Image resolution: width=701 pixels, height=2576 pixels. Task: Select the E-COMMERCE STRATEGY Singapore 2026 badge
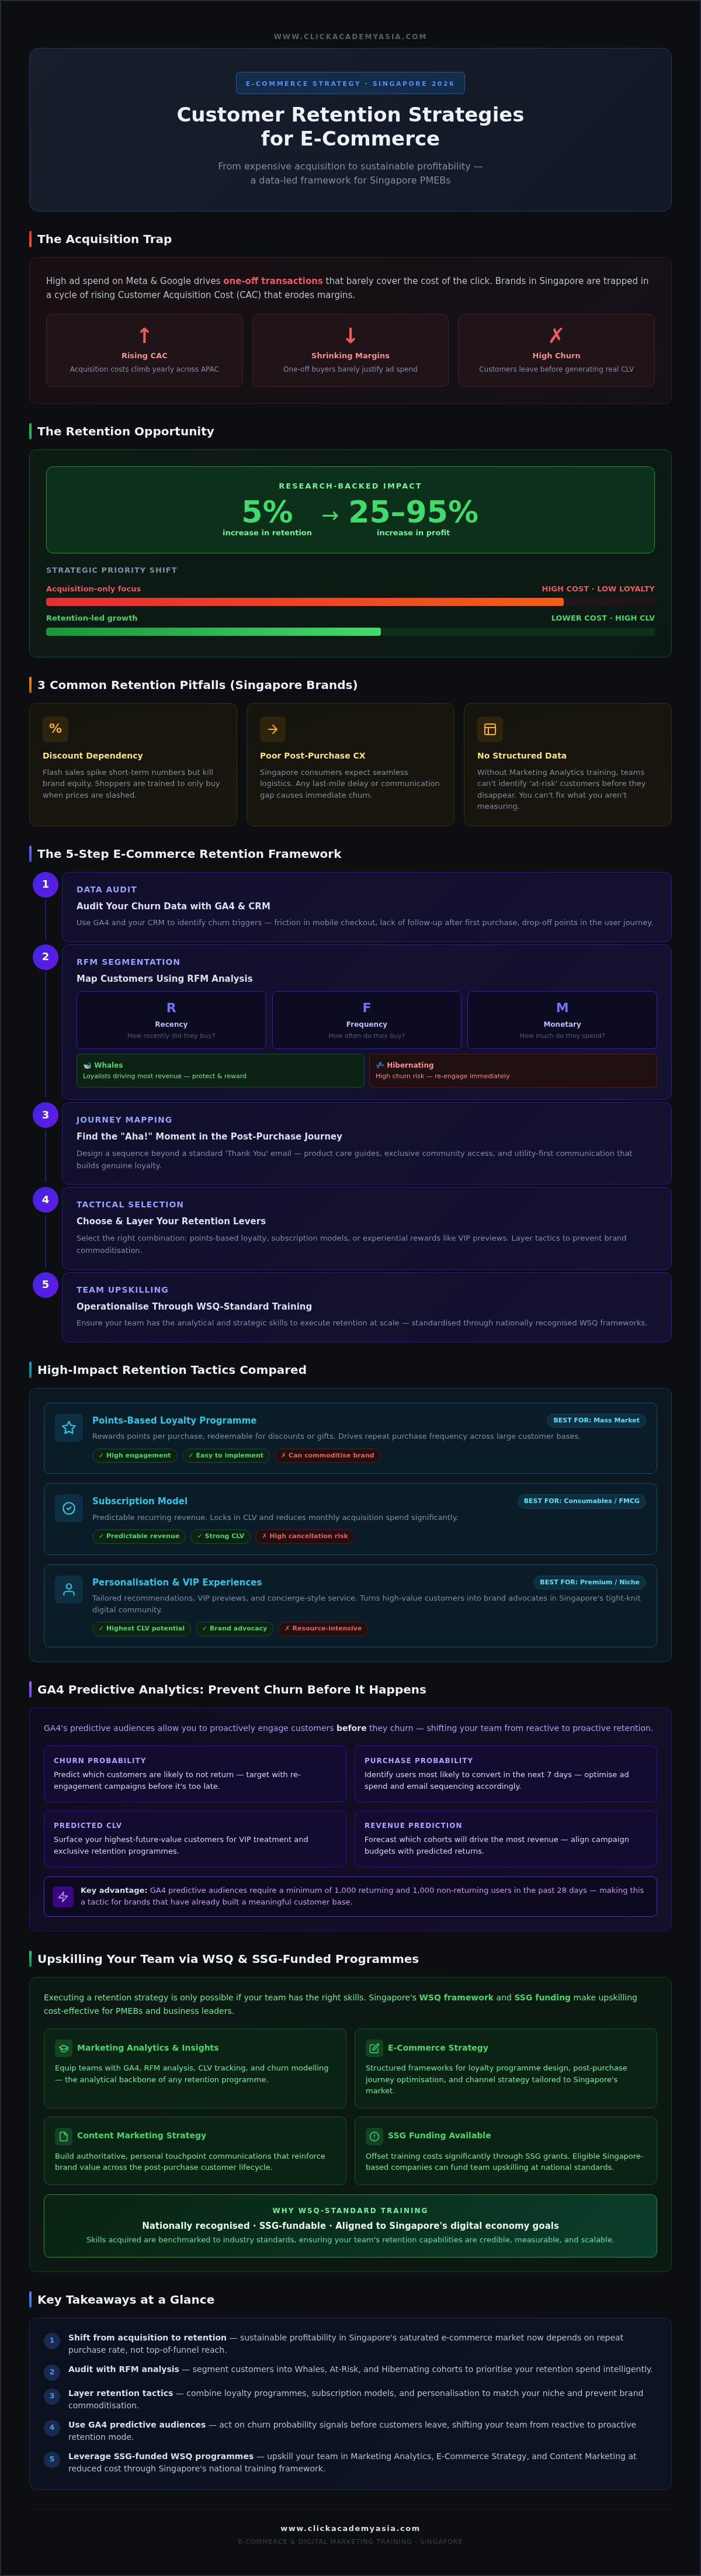pyautogui.click(x=350, y=84)
